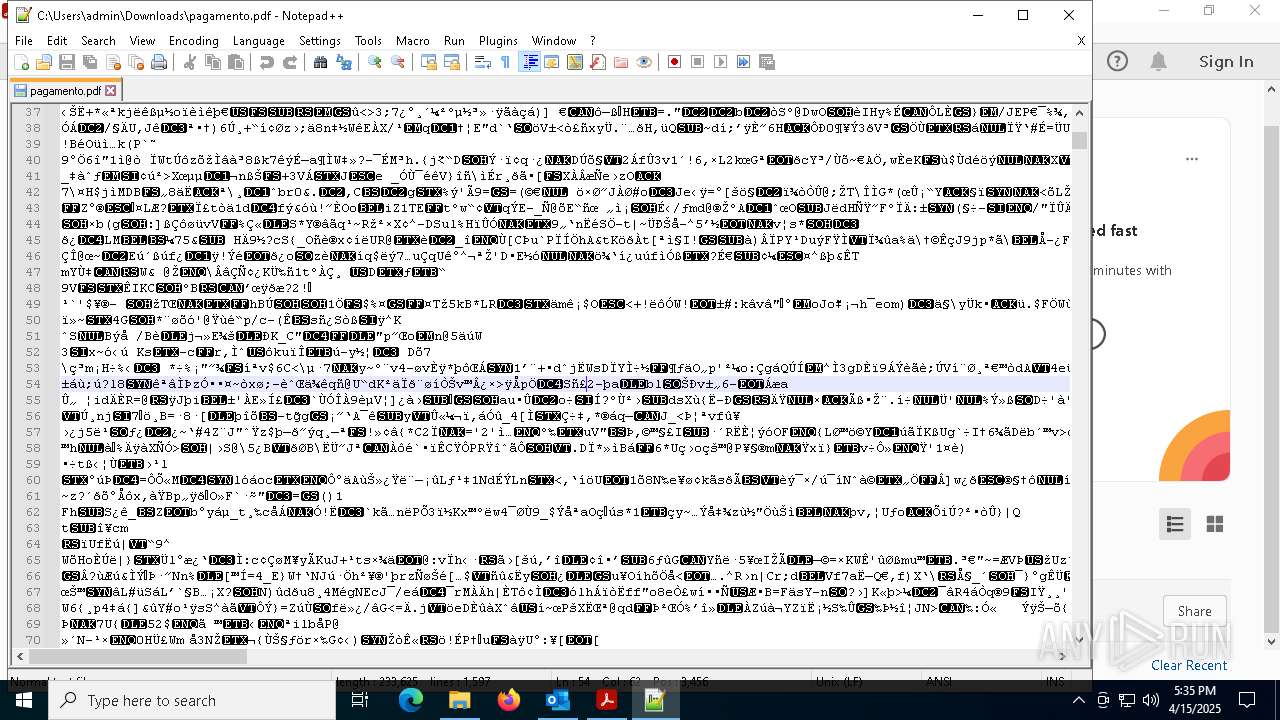Click the New file toolbar icon
Image resolution: width=1280 pixels, height=720 pixels.
click(21, 62)
